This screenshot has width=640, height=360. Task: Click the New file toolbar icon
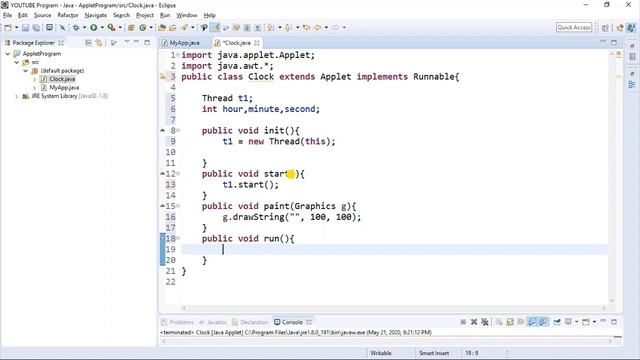coord(8,27)
